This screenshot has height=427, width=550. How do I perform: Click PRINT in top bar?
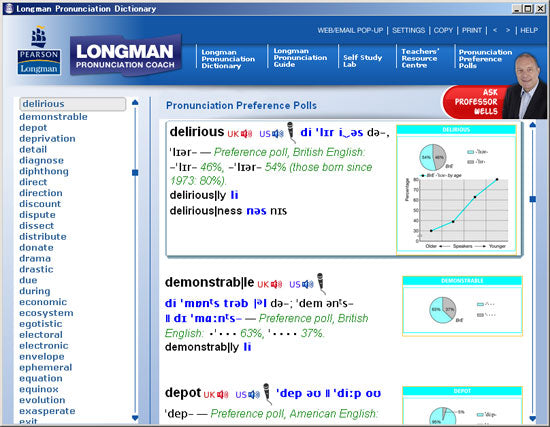471,31
